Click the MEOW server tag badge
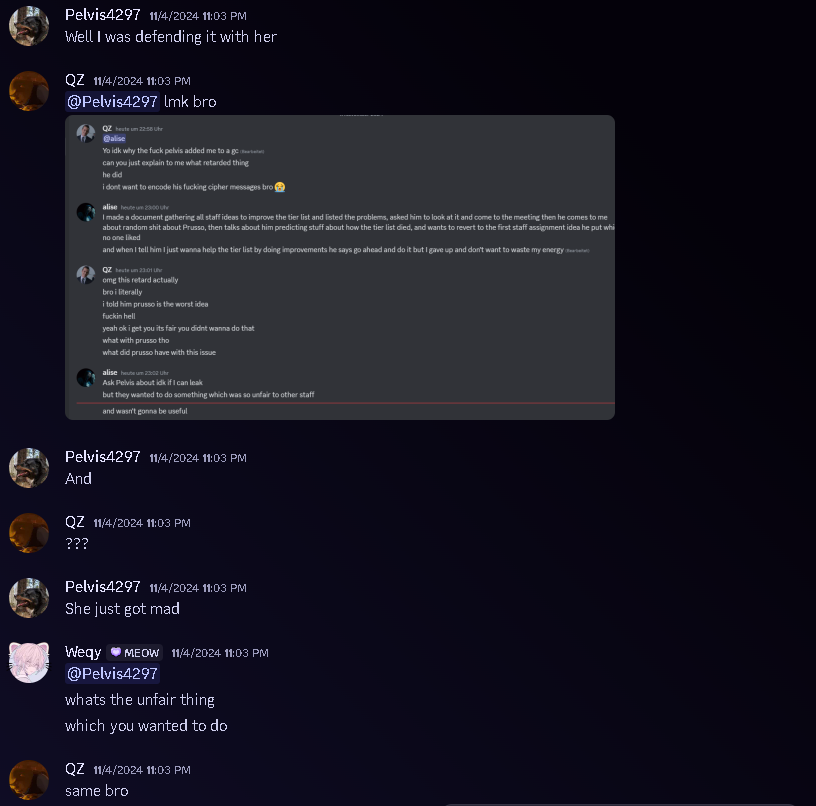The height and width of the screenshot is (806, 816). [x=135, y=653]
